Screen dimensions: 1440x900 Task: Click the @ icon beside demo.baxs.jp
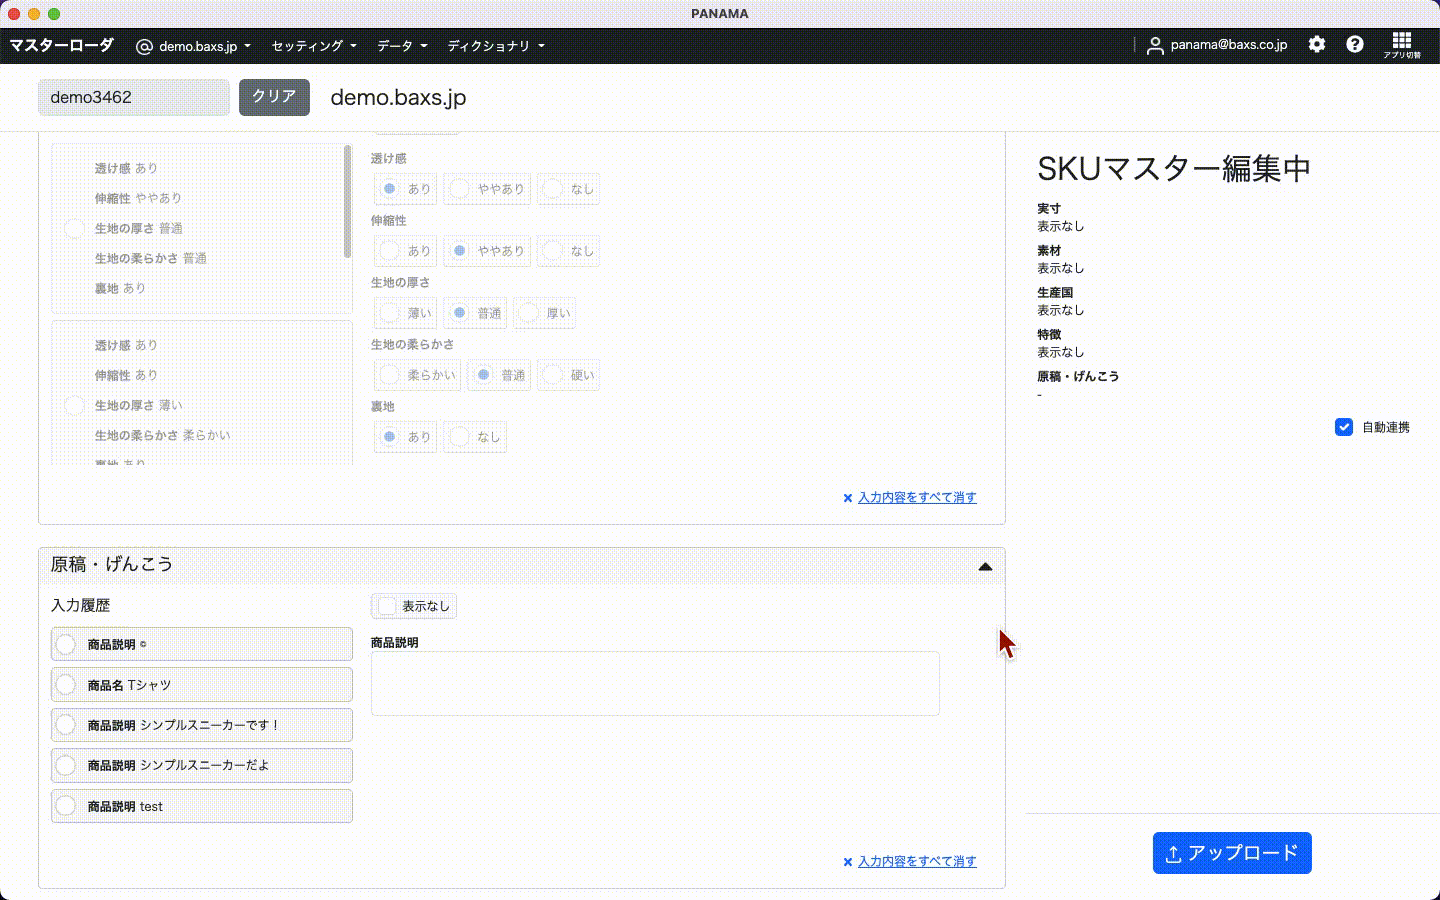point(144,47)
